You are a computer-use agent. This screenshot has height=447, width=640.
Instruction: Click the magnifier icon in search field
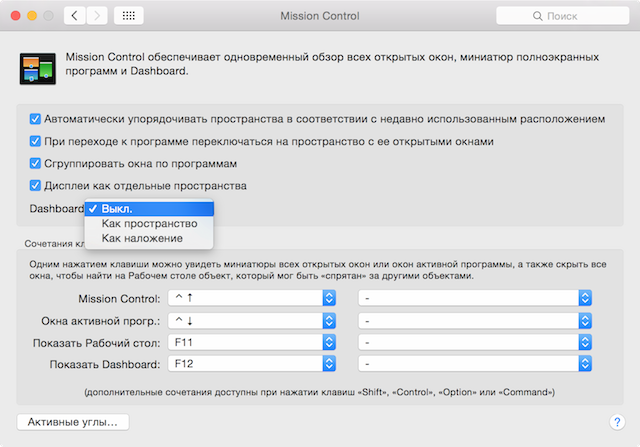[x=538, y=16]
